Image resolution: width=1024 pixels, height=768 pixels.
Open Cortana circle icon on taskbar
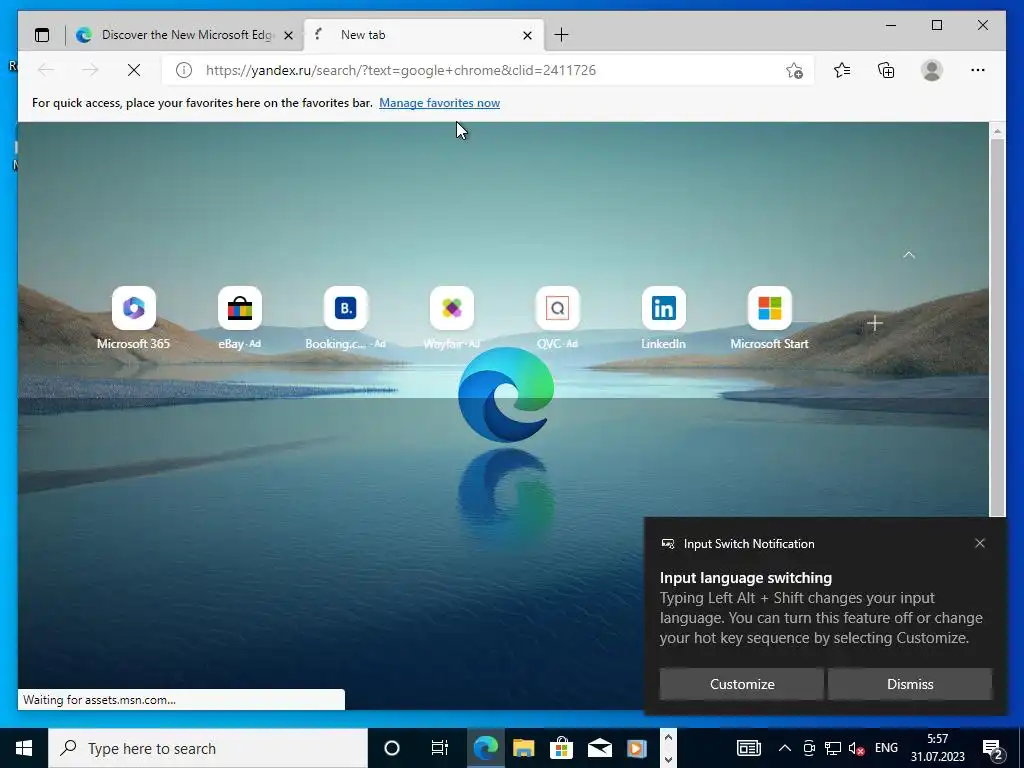coord(392,748)
